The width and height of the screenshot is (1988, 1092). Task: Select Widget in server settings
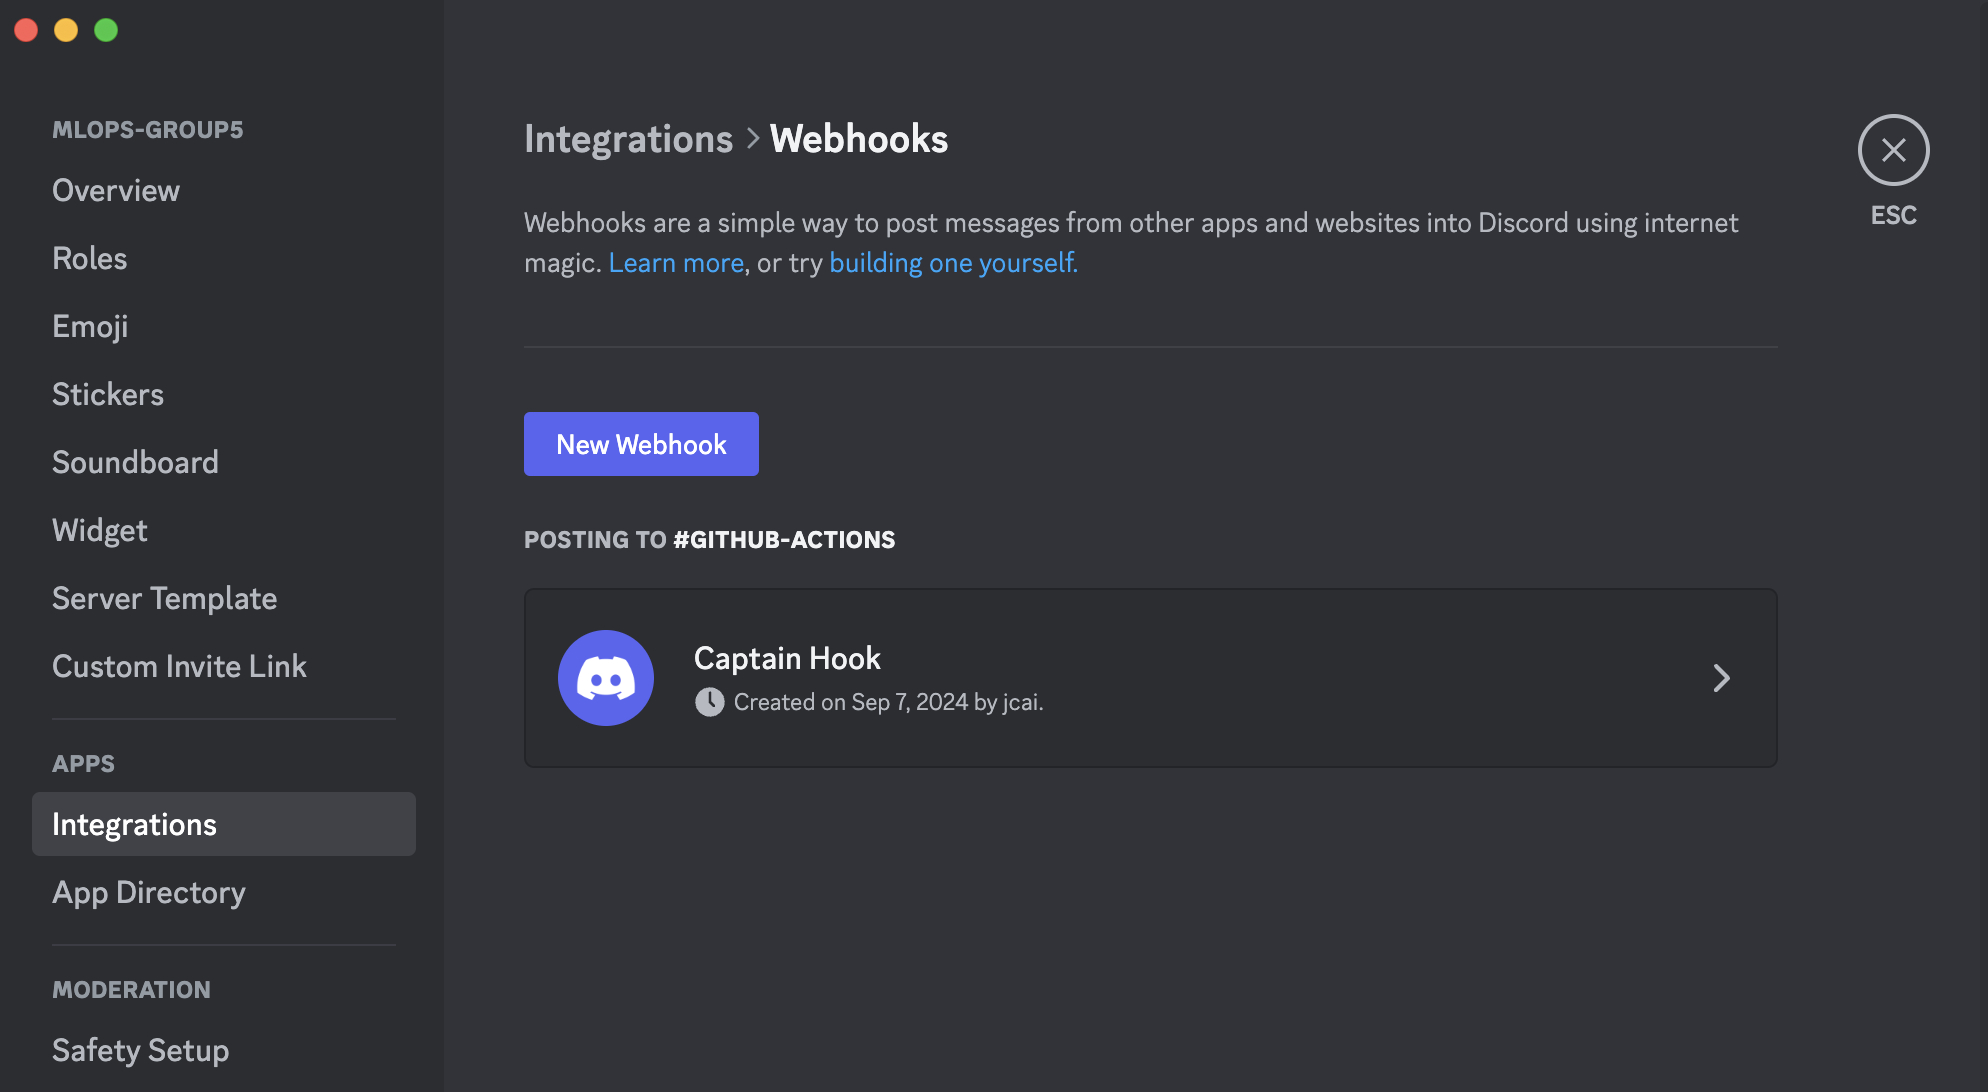[100, 530]
